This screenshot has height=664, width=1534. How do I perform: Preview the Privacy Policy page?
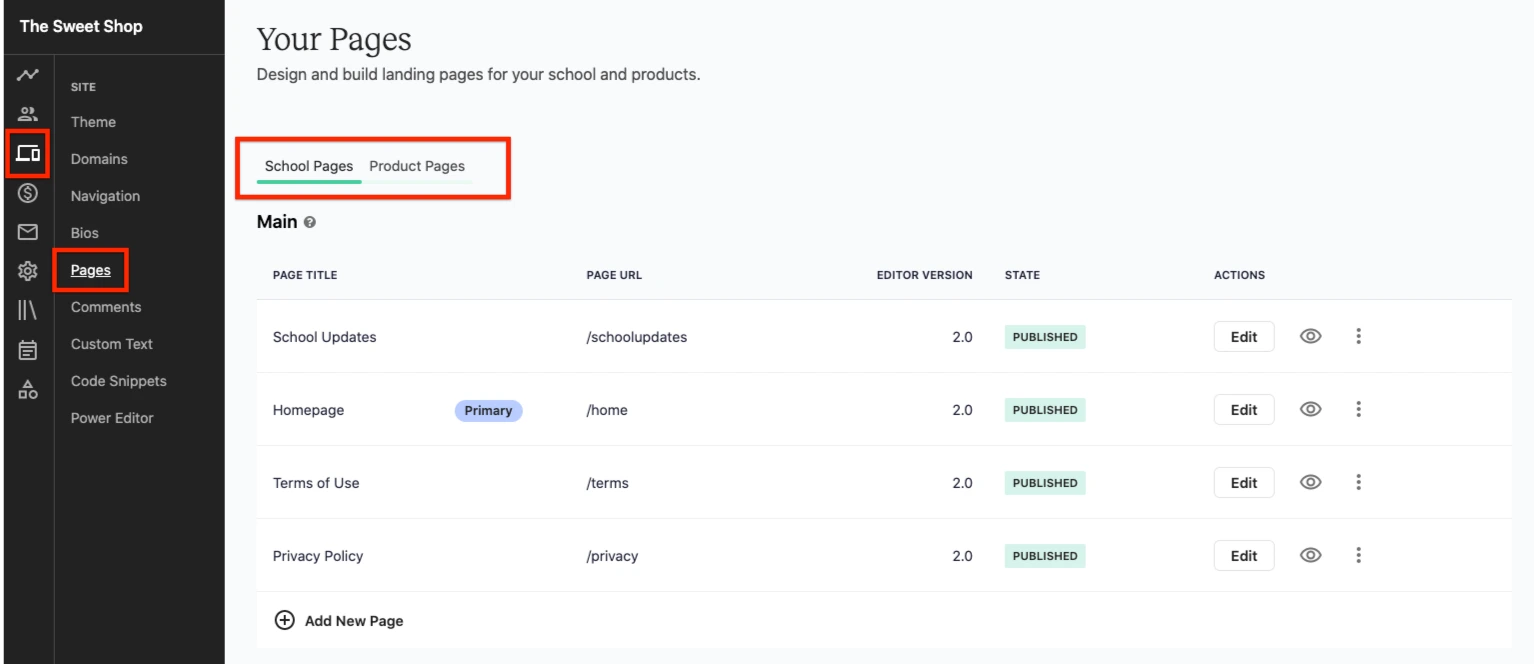coord(1311,555)
